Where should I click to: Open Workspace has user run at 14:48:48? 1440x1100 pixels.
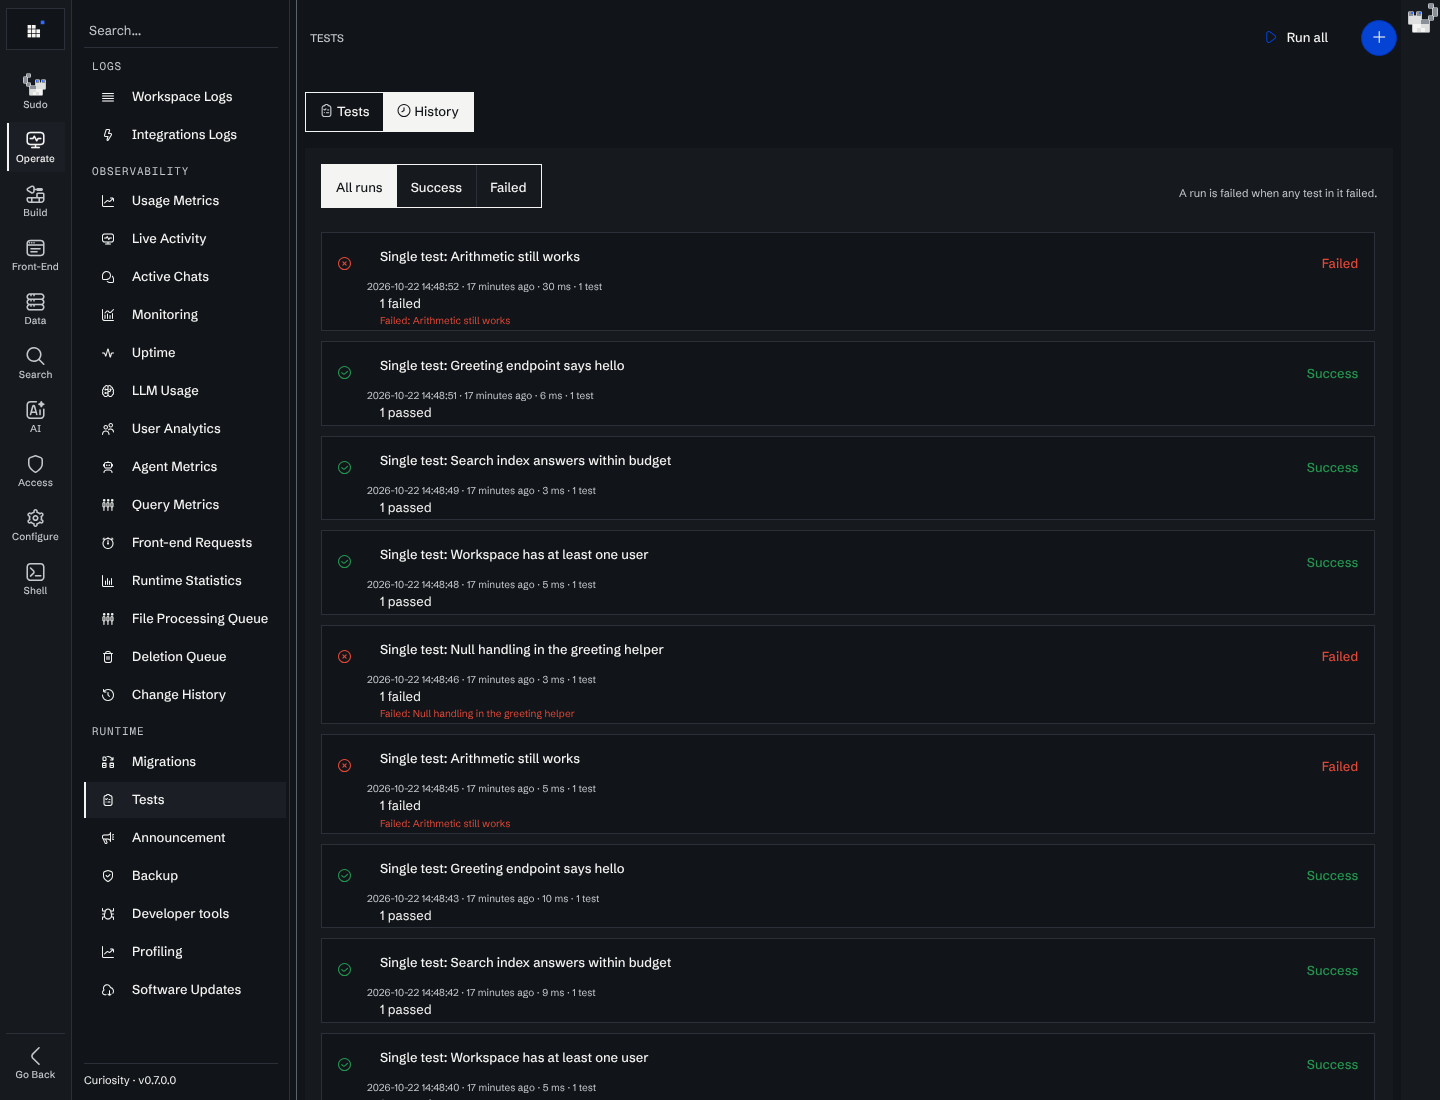click(x=847, y=573)
